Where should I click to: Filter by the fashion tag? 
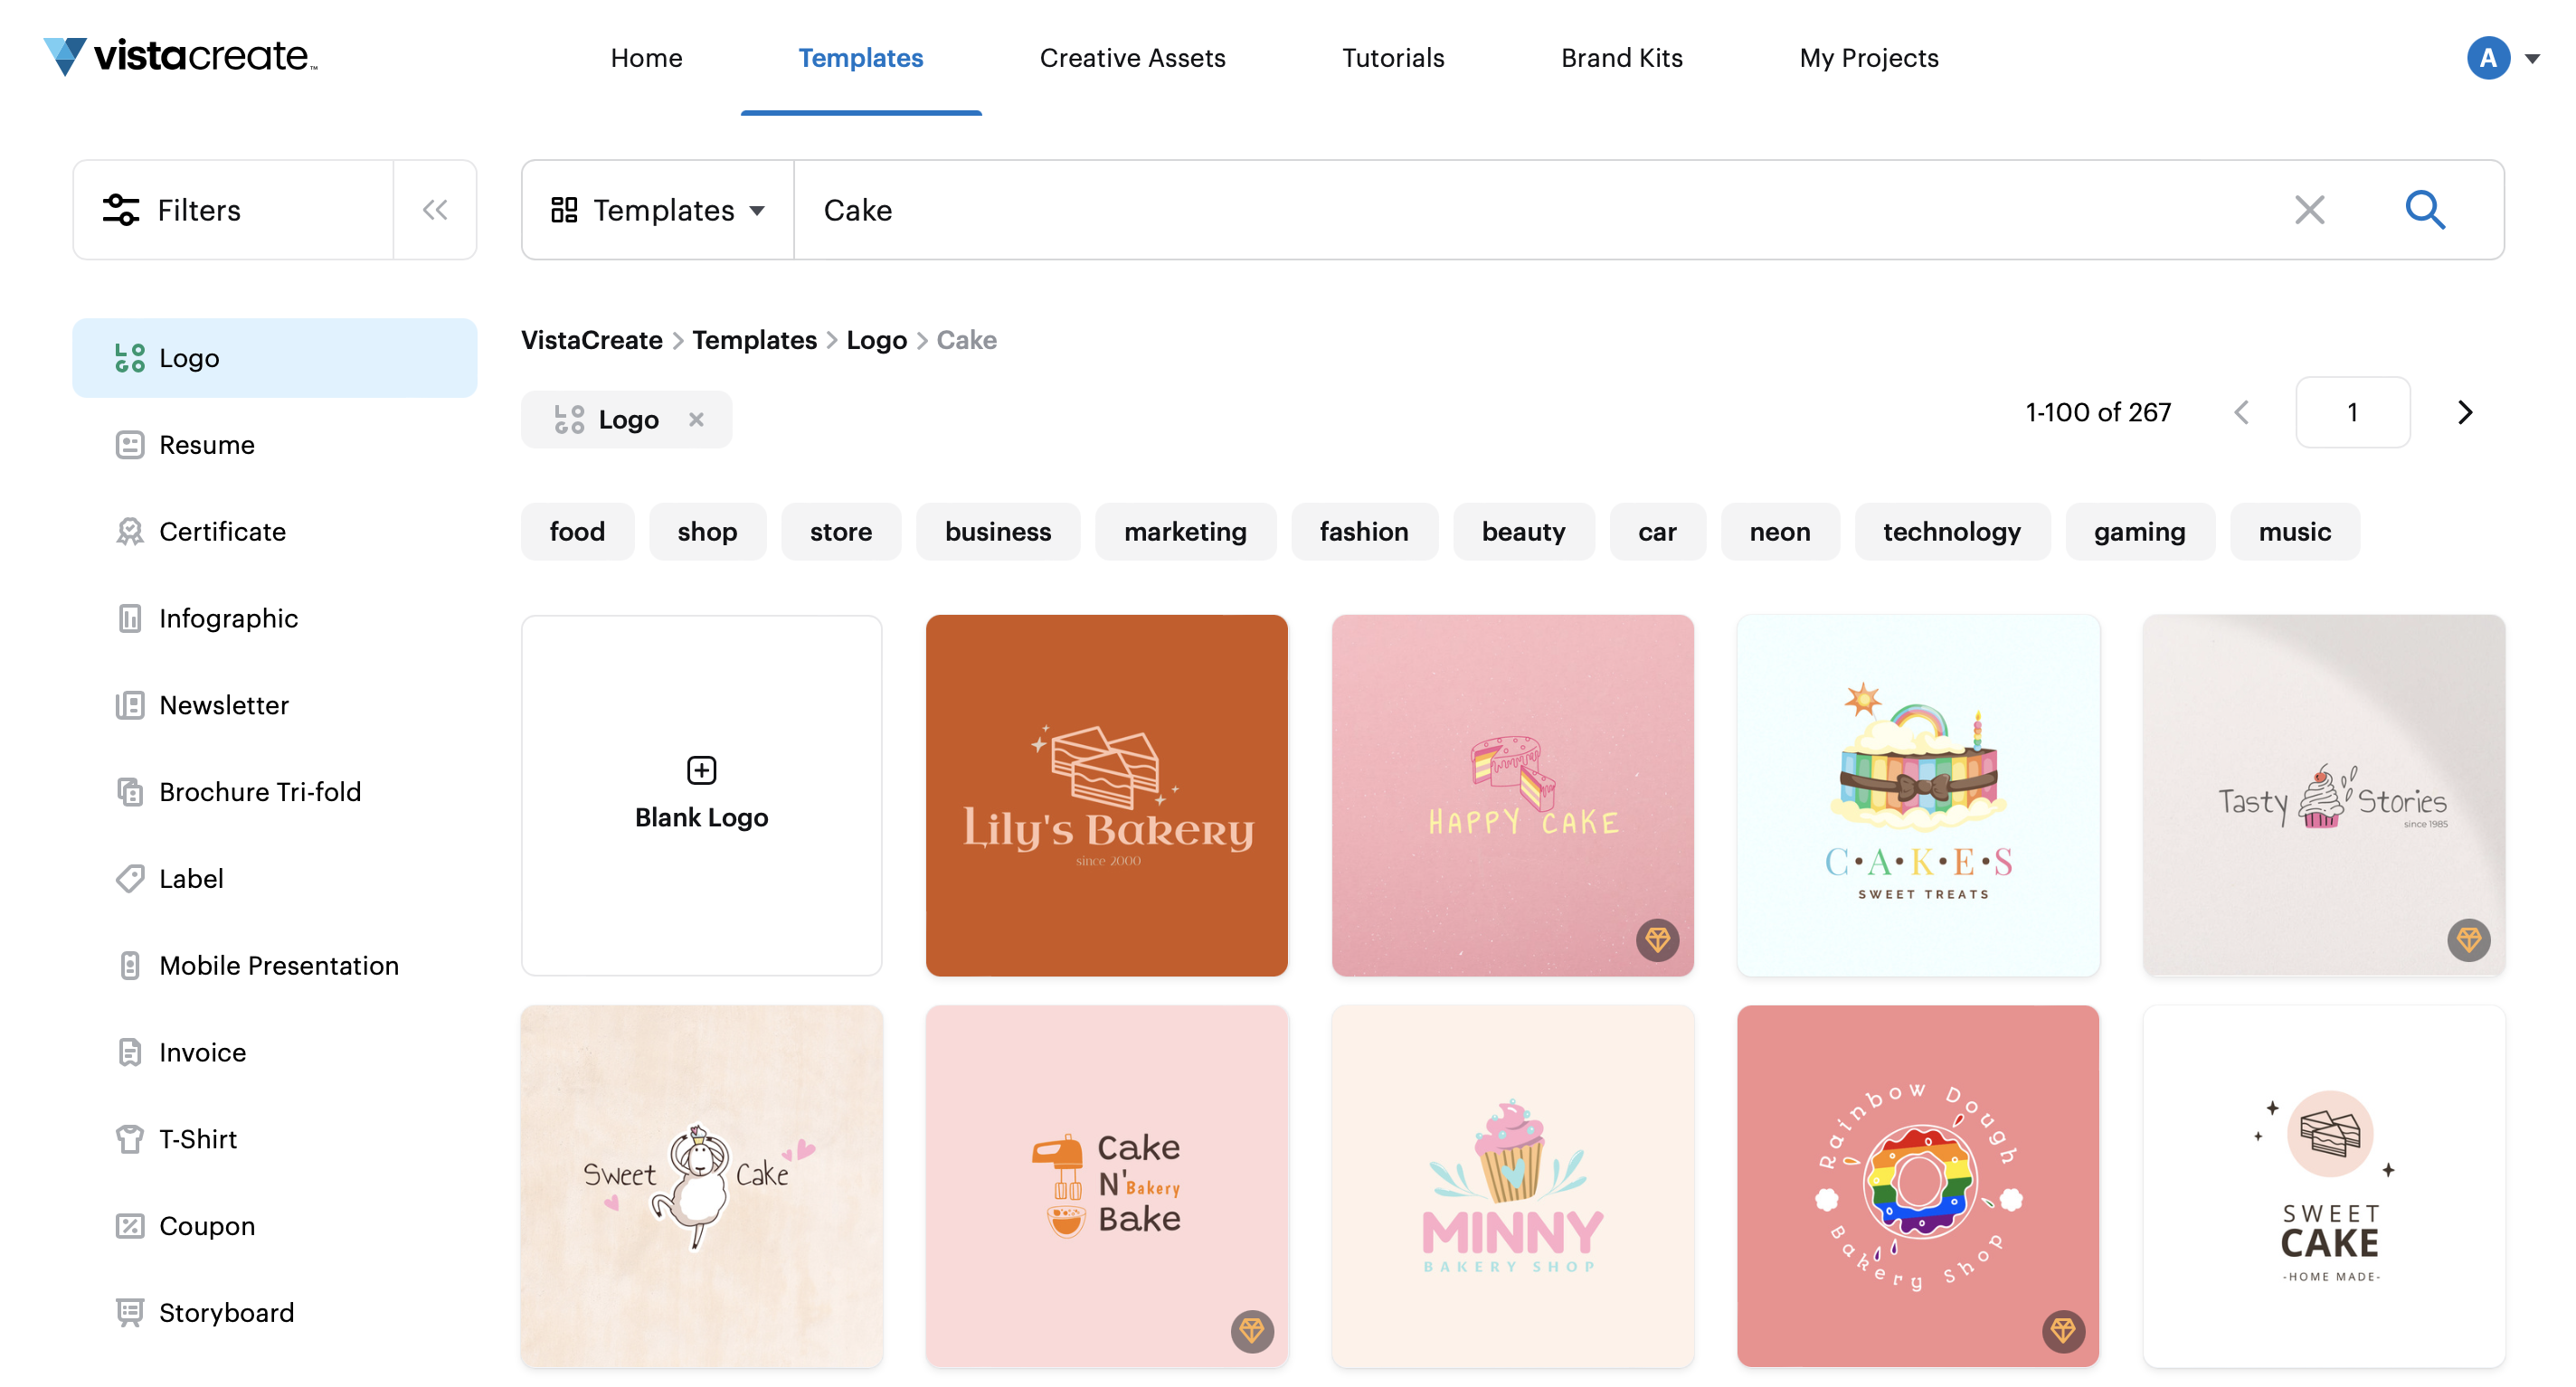[x=1364, y=532]
